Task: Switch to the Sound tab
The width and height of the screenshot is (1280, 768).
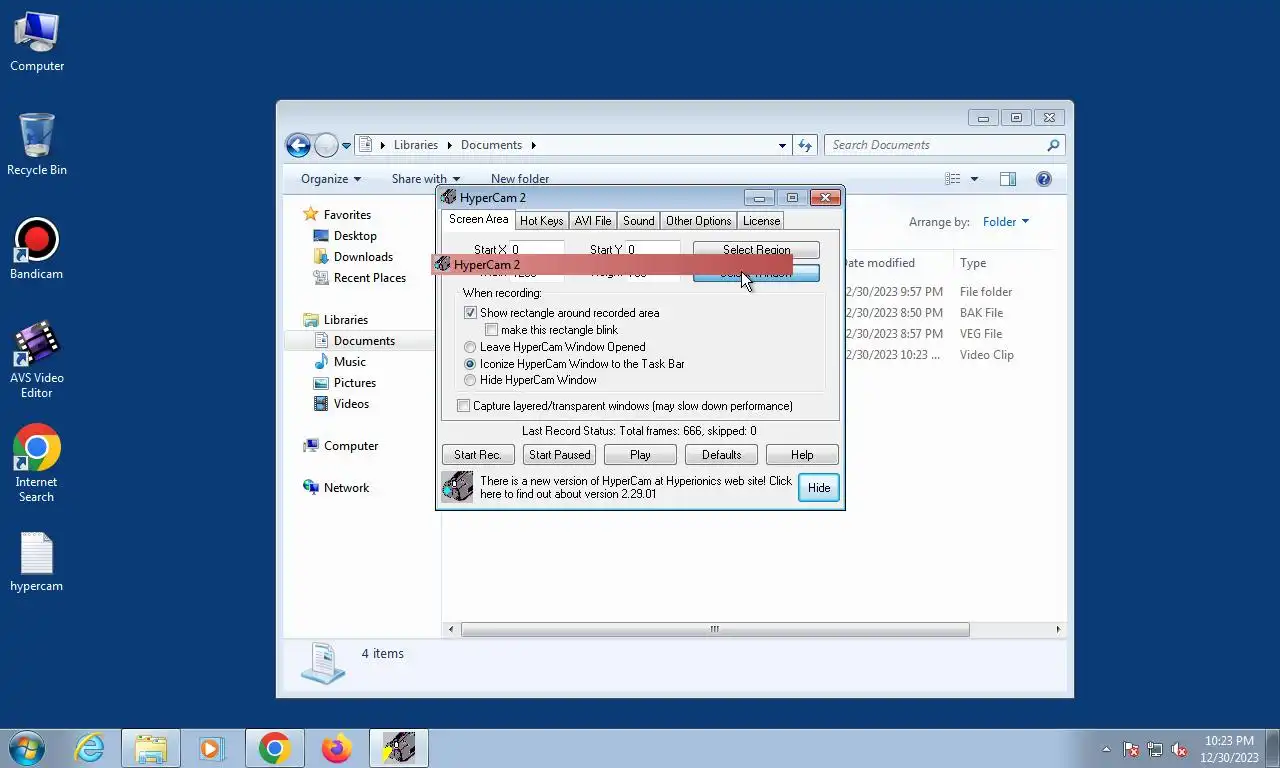Action: click(x=638, y=221)
